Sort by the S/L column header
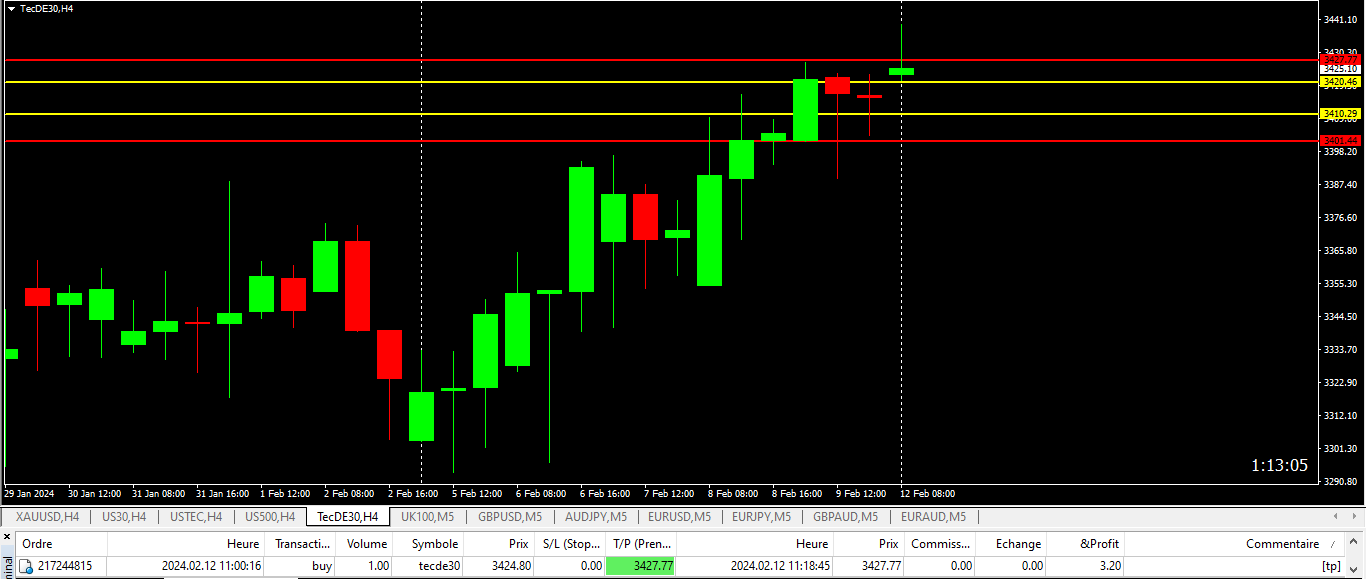Viewport: 1366px width, 579px height. click(569, 544)
